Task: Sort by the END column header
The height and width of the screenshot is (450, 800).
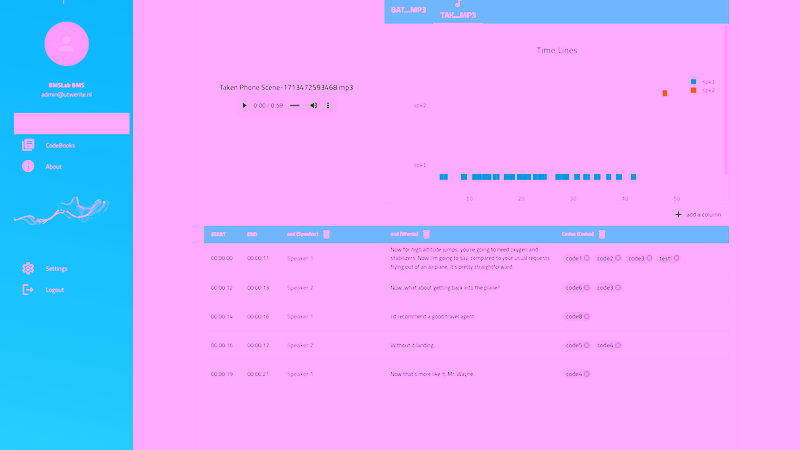Action: point(252,234)
